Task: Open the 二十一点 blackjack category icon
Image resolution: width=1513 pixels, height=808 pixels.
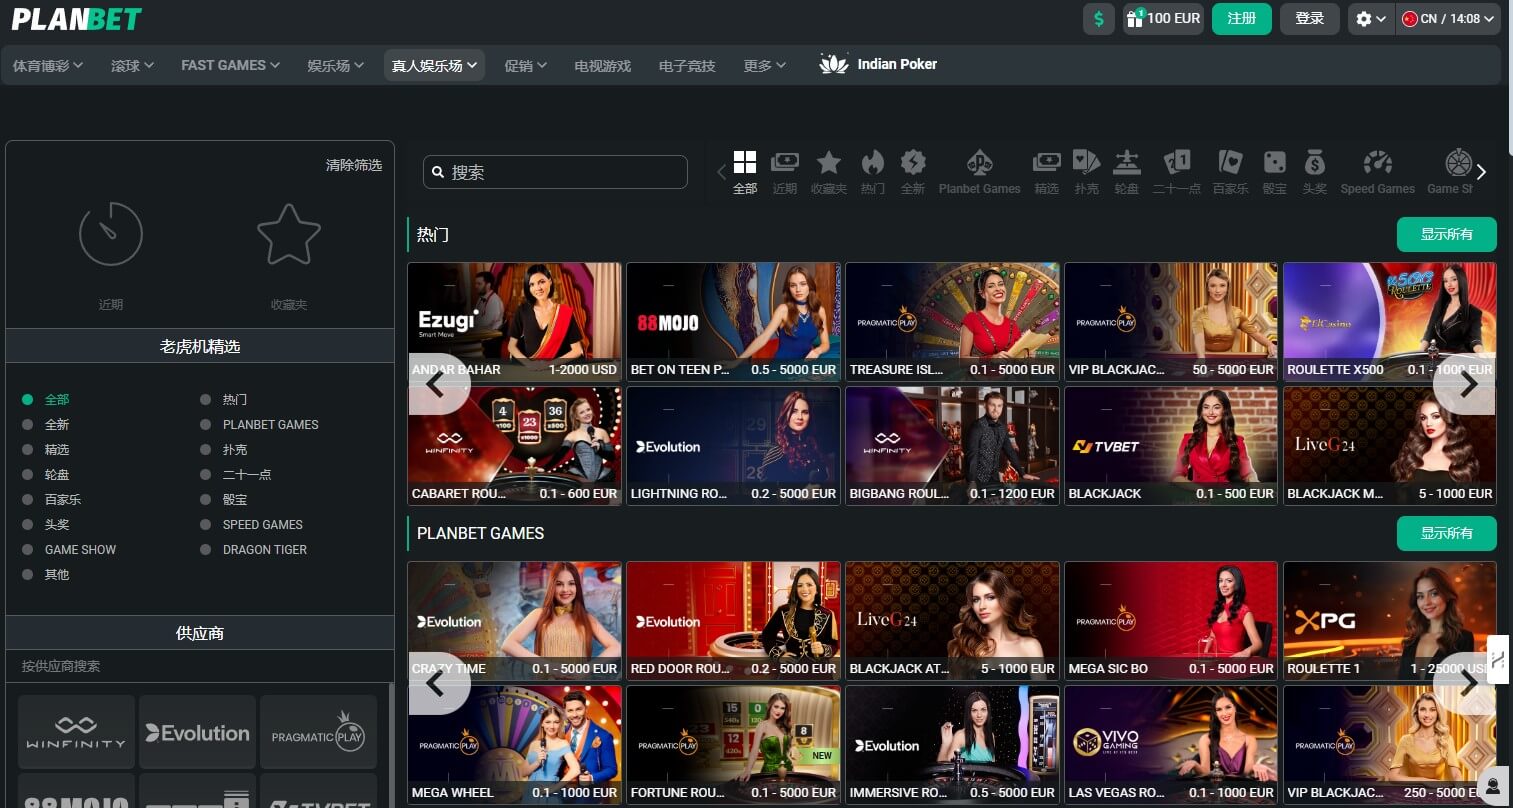Action: pos(1177,162)
